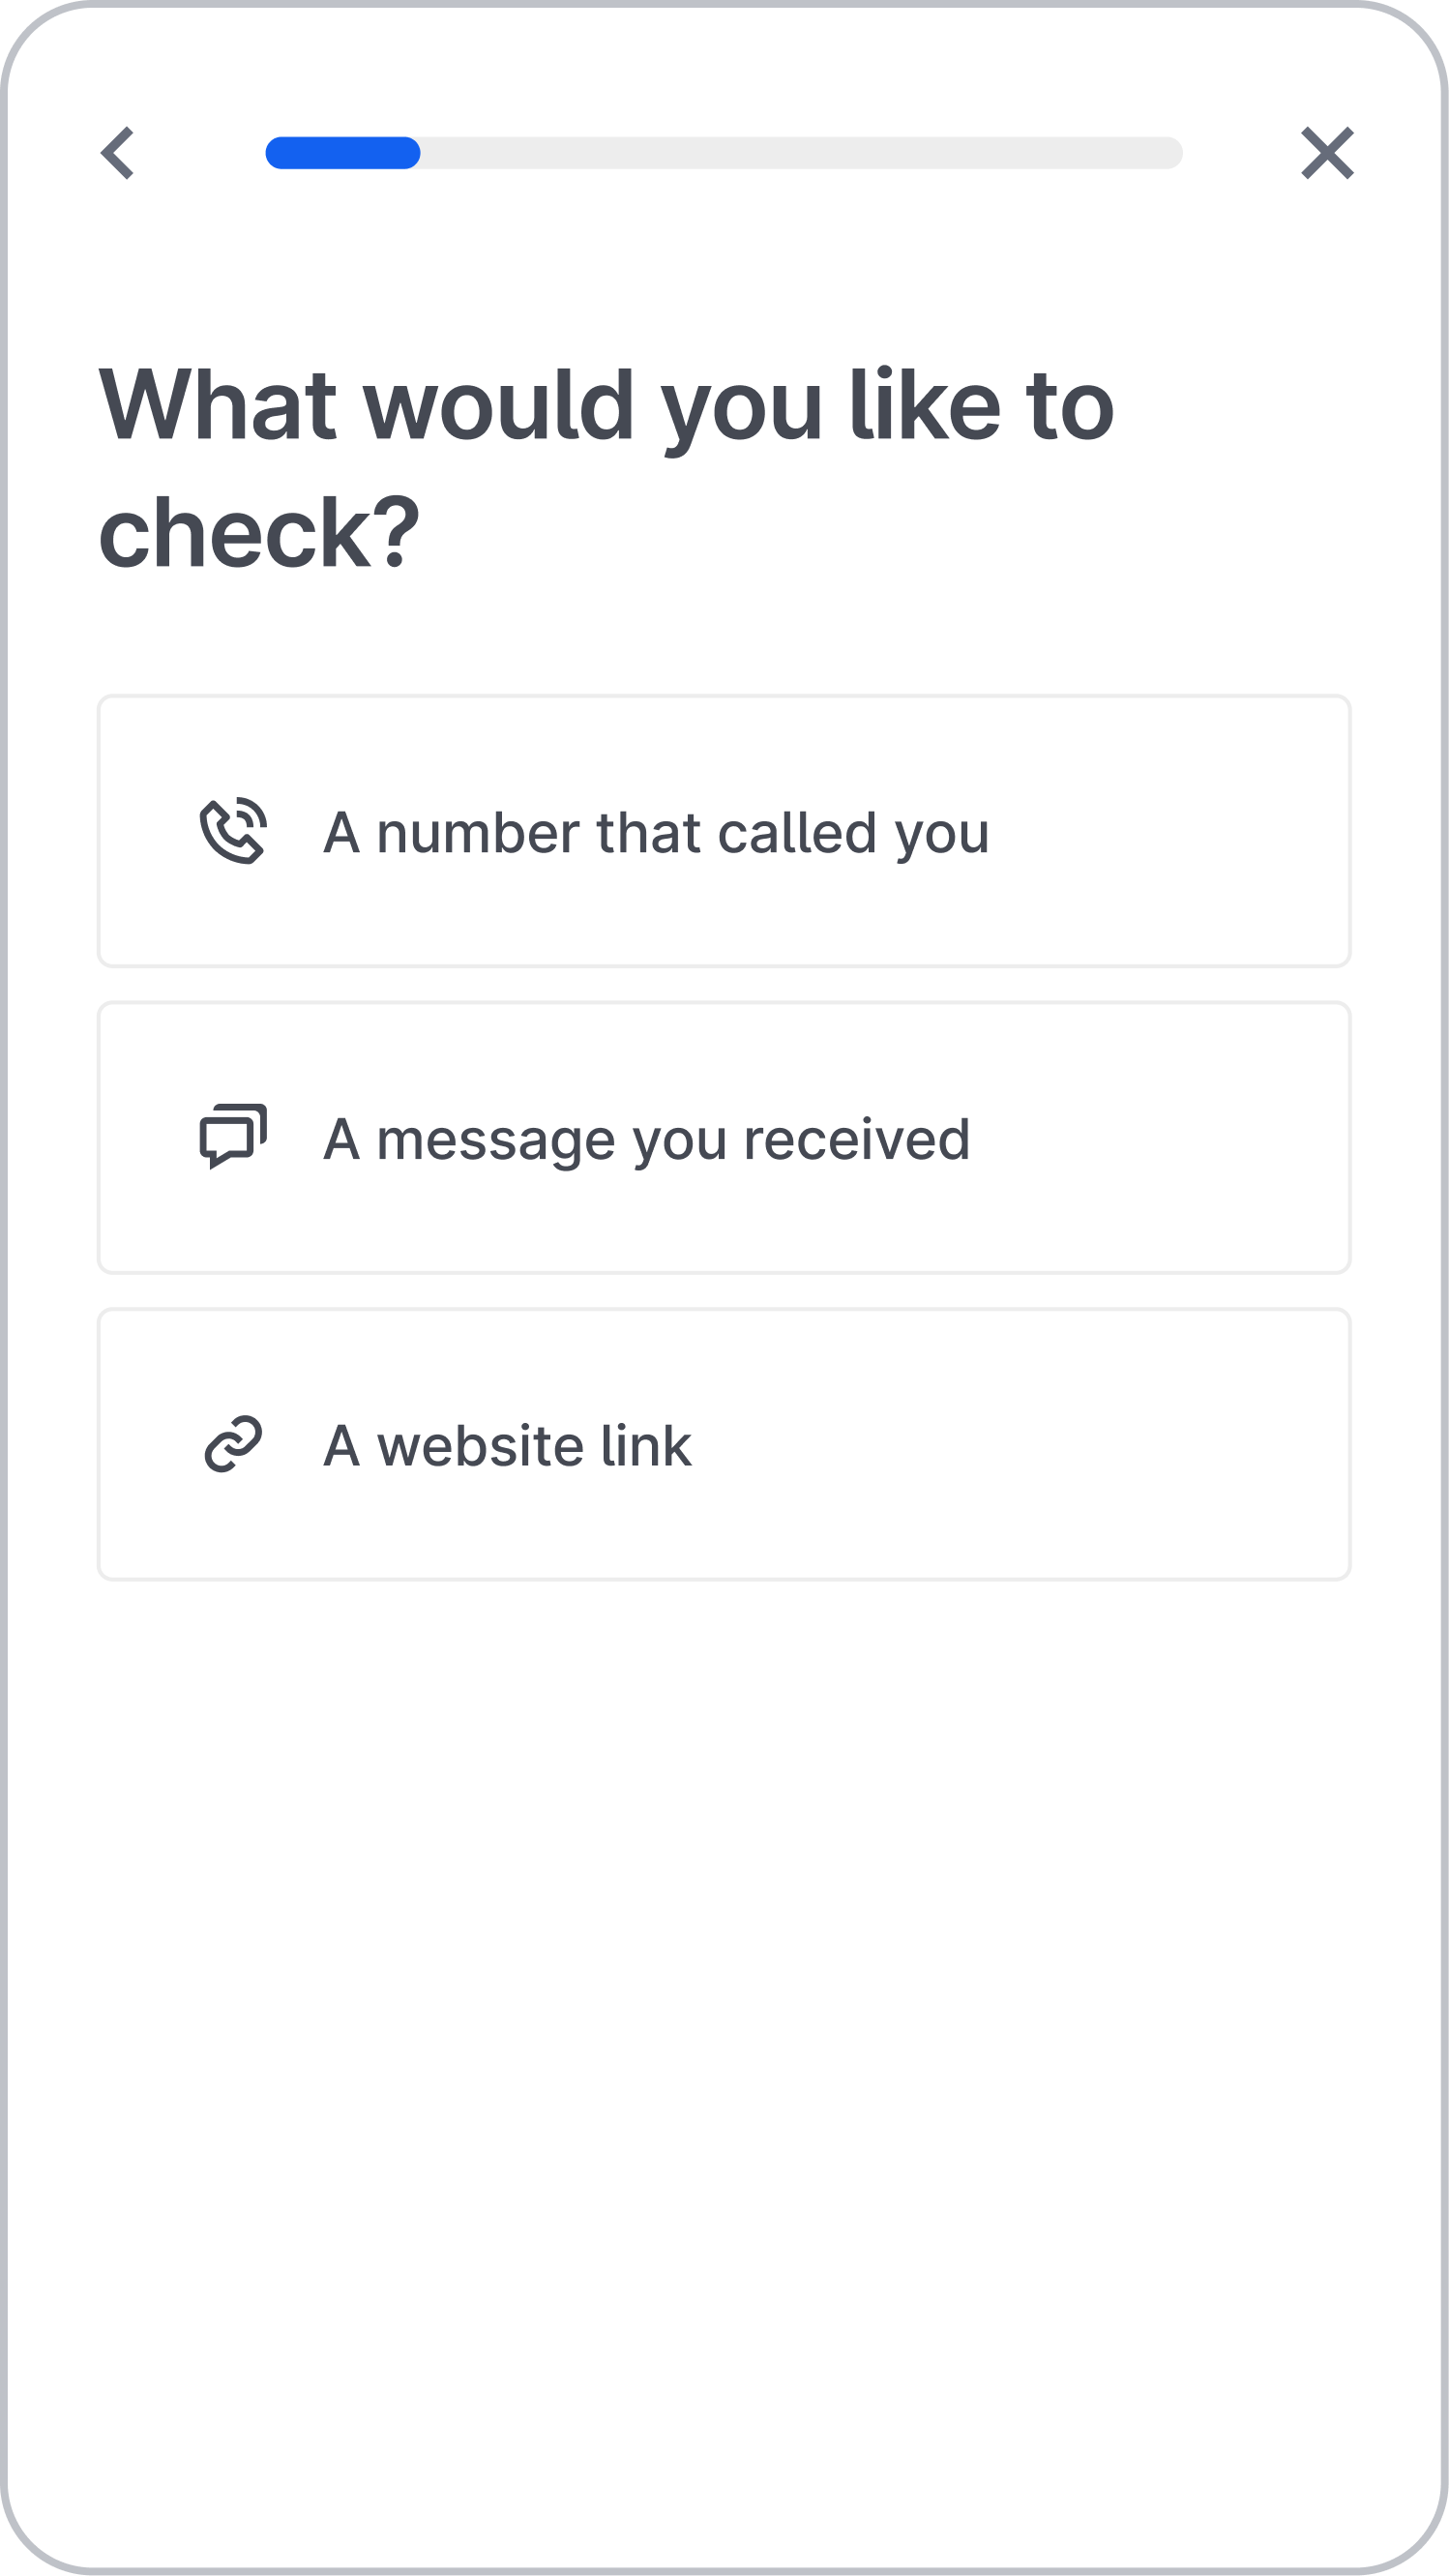Click empty right side of message-received card

point(1160,1137)
